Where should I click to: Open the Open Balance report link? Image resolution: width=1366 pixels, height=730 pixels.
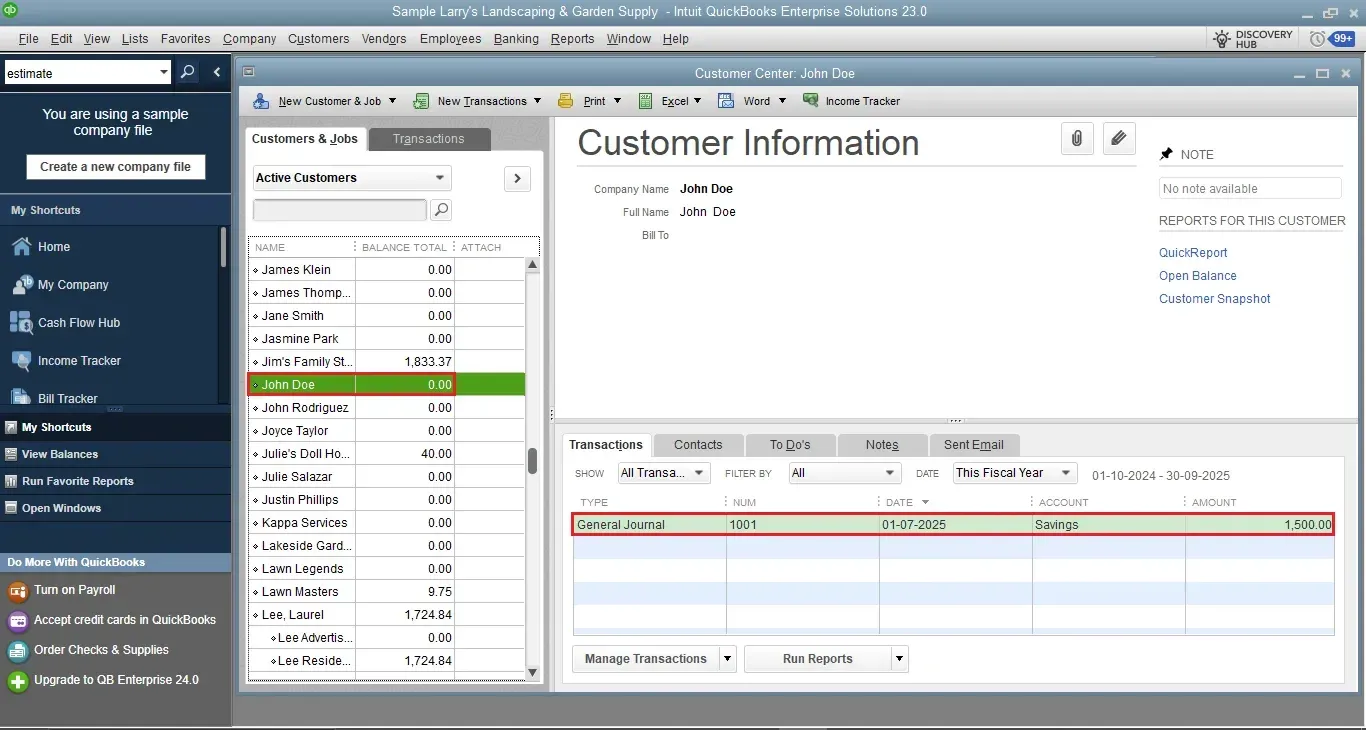1198,276
